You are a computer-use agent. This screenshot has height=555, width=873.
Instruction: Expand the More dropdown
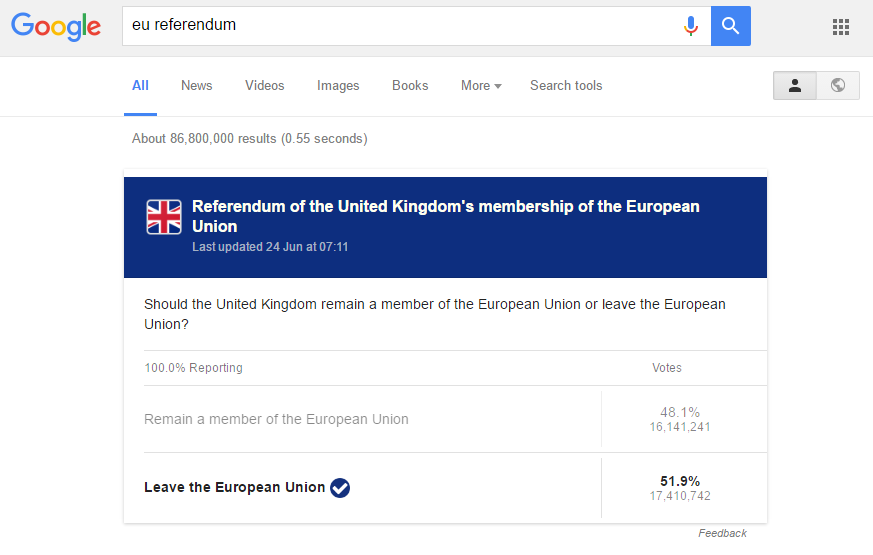tap(481, 86)
